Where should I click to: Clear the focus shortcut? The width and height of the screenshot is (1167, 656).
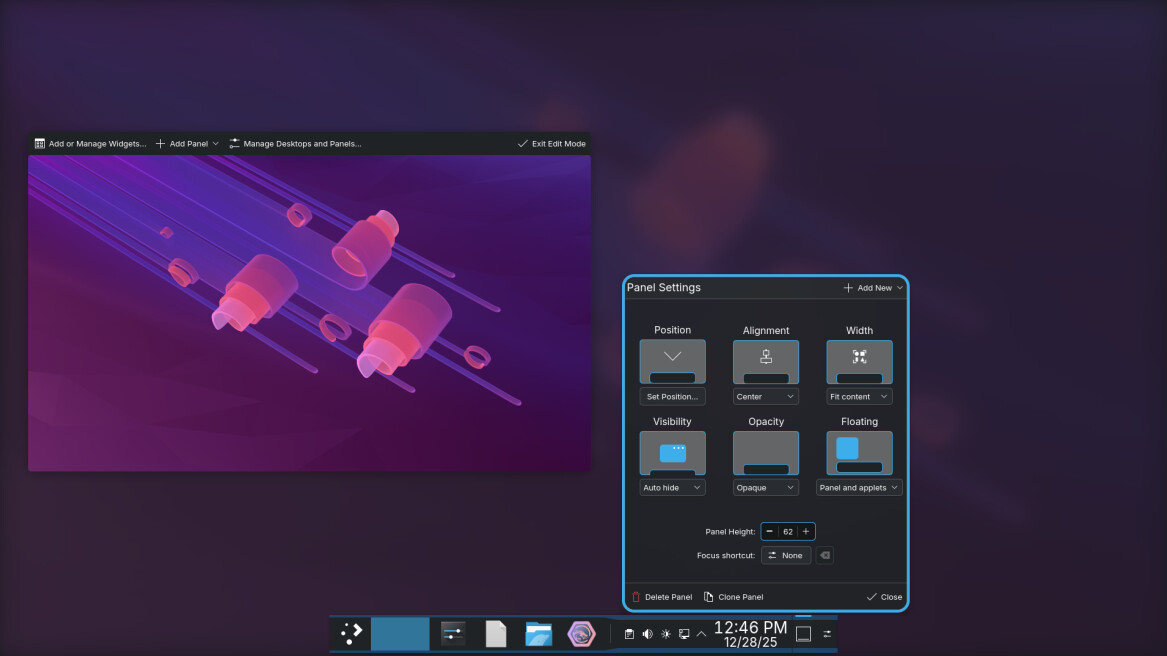tap(825, 555)
